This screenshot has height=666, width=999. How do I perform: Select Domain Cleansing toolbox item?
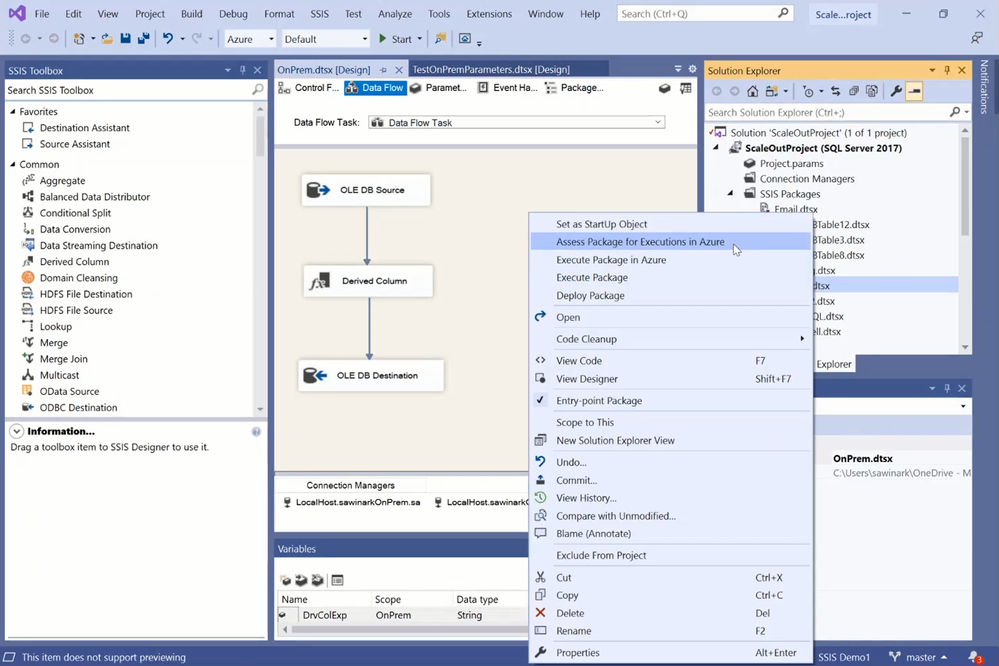pyautogui.click(x=78, y=278)
